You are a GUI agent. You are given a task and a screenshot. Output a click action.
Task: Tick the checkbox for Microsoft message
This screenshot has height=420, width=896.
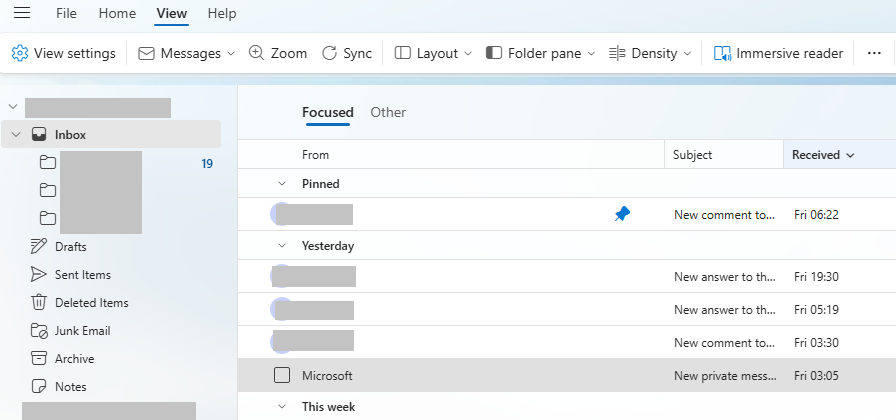coord(282,375)
